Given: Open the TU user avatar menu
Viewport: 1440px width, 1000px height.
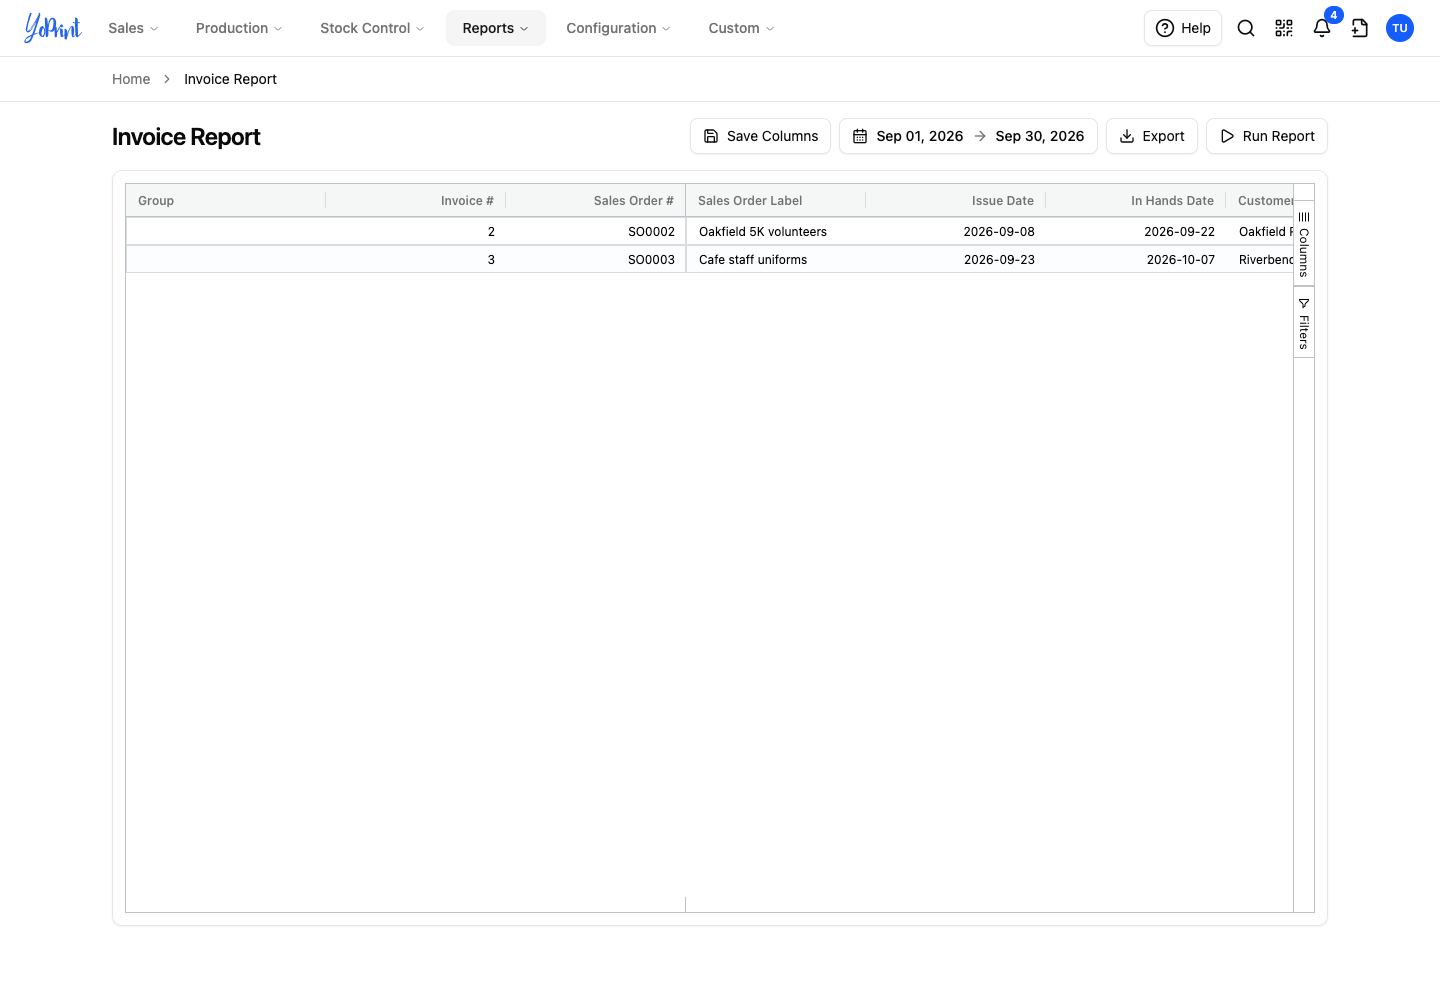Looking at the screenshot, I should 1400,28.
